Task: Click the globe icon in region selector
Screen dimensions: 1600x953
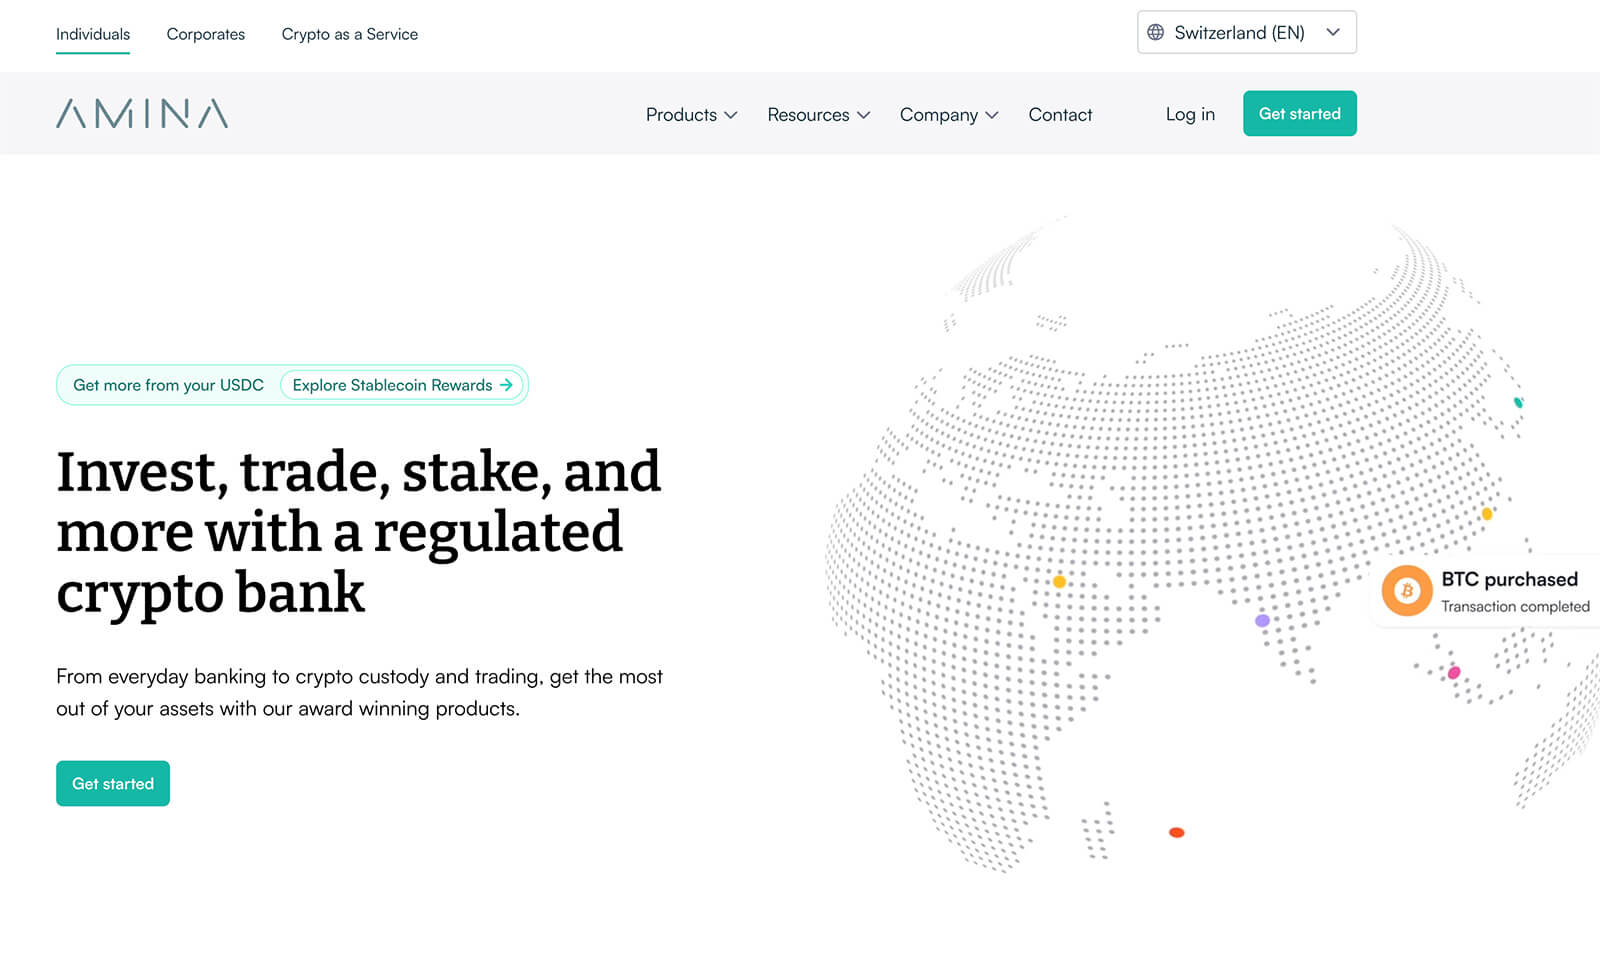Action: click(x=1155, y=32)
